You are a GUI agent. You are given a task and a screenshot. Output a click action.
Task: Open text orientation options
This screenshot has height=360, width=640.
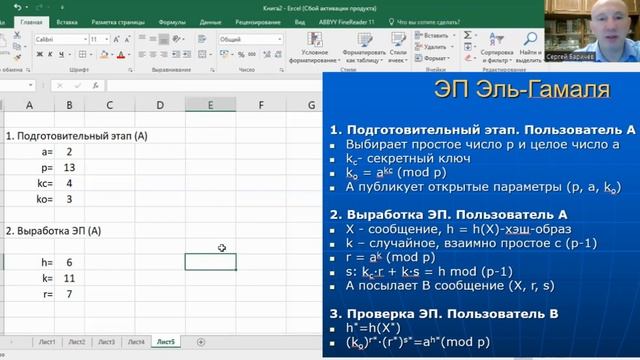[176, 39]
